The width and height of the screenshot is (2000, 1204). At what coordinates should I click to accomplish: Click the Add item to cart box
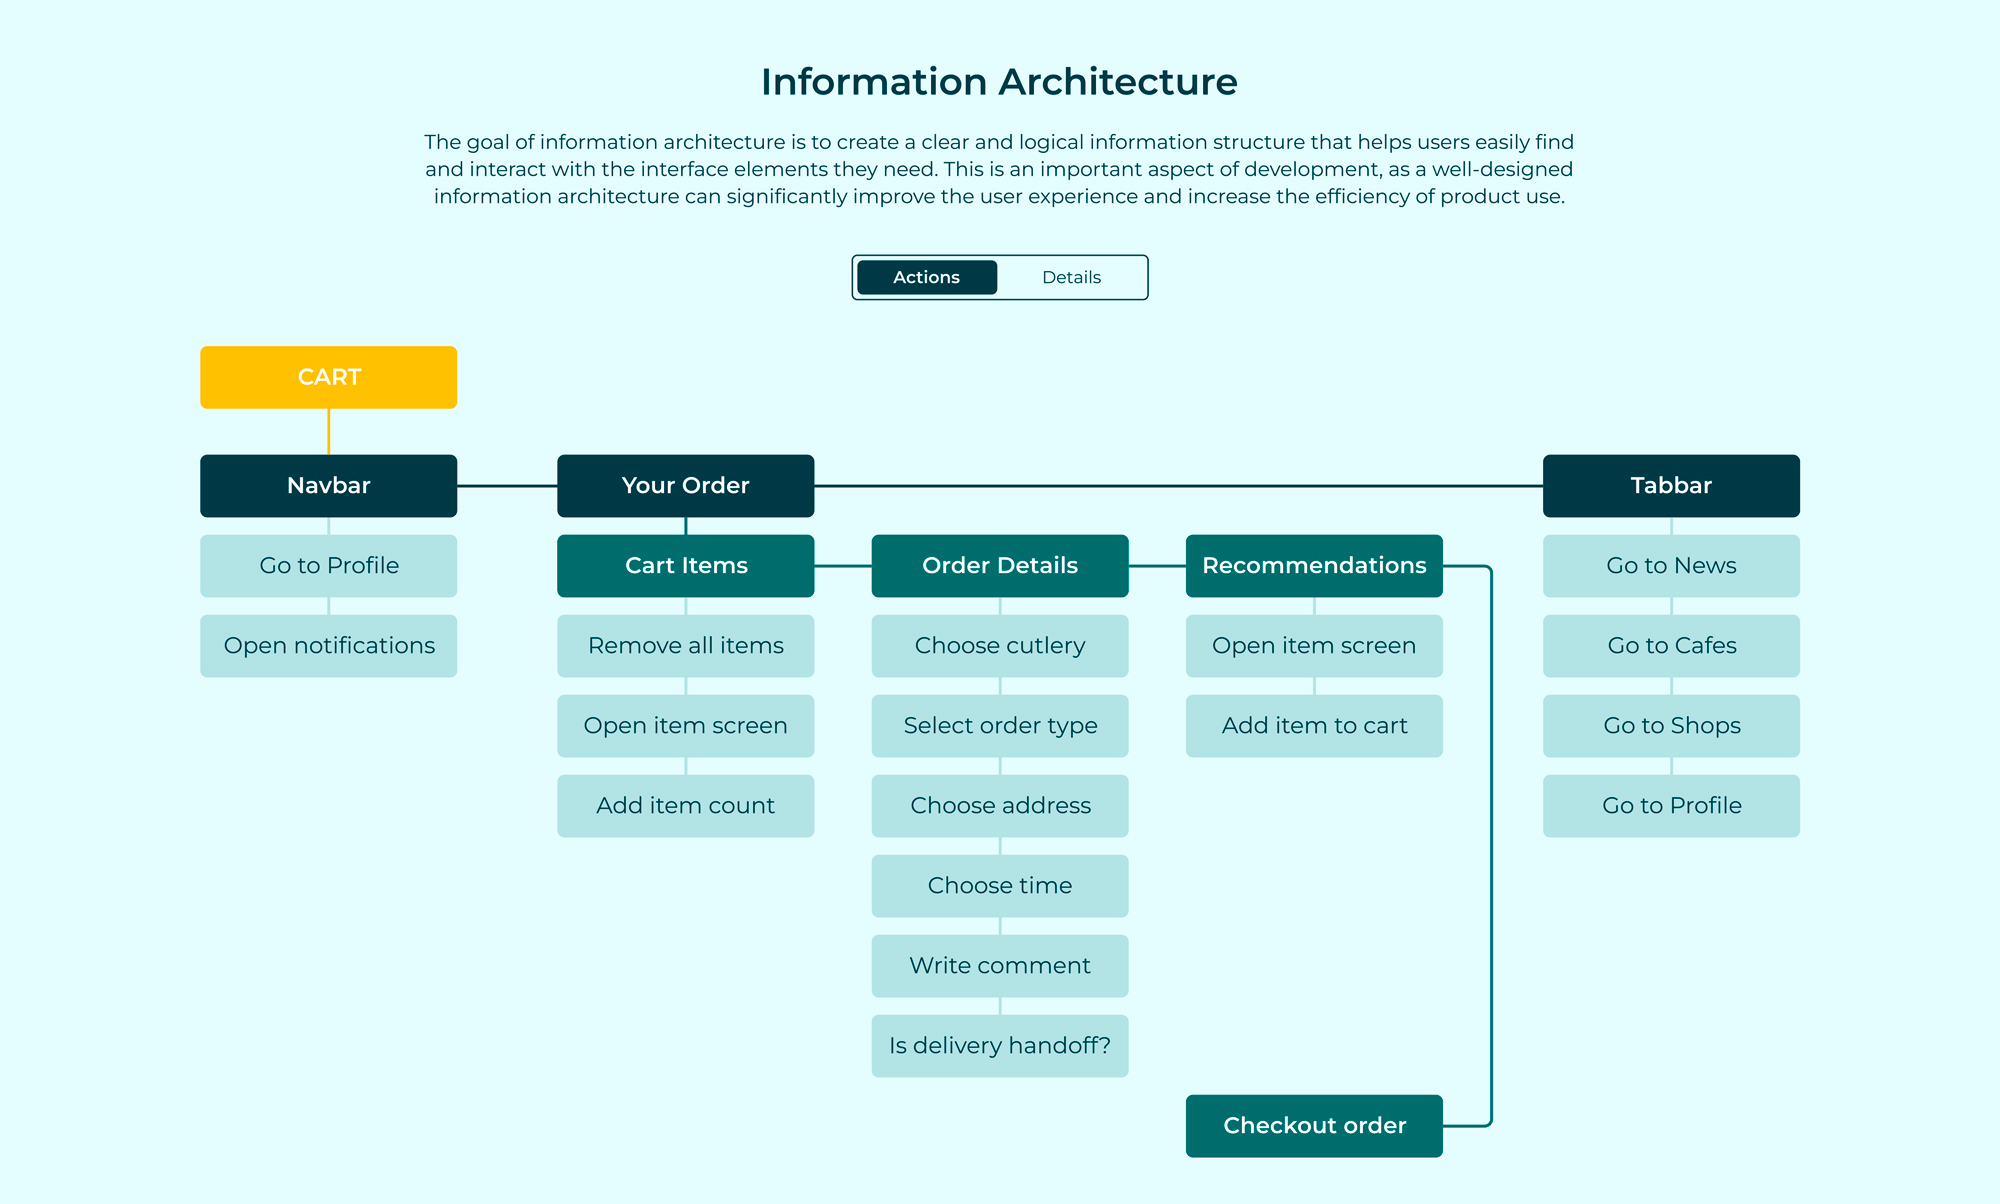1313,726
